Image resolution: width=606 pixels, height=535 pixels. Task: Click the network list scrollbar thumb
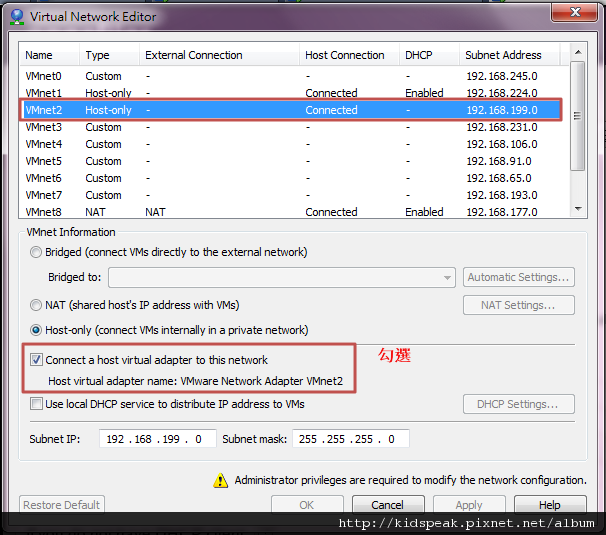tap(578, 116)
